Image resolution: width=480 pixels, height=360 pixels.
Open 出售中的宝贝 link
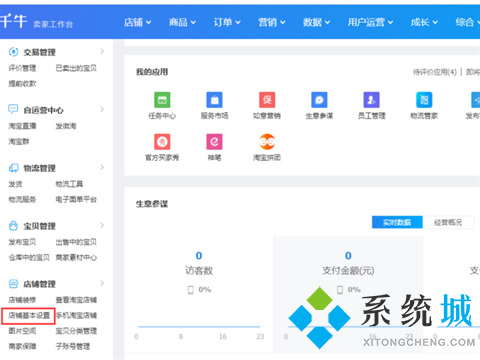(x=76, y=242)
